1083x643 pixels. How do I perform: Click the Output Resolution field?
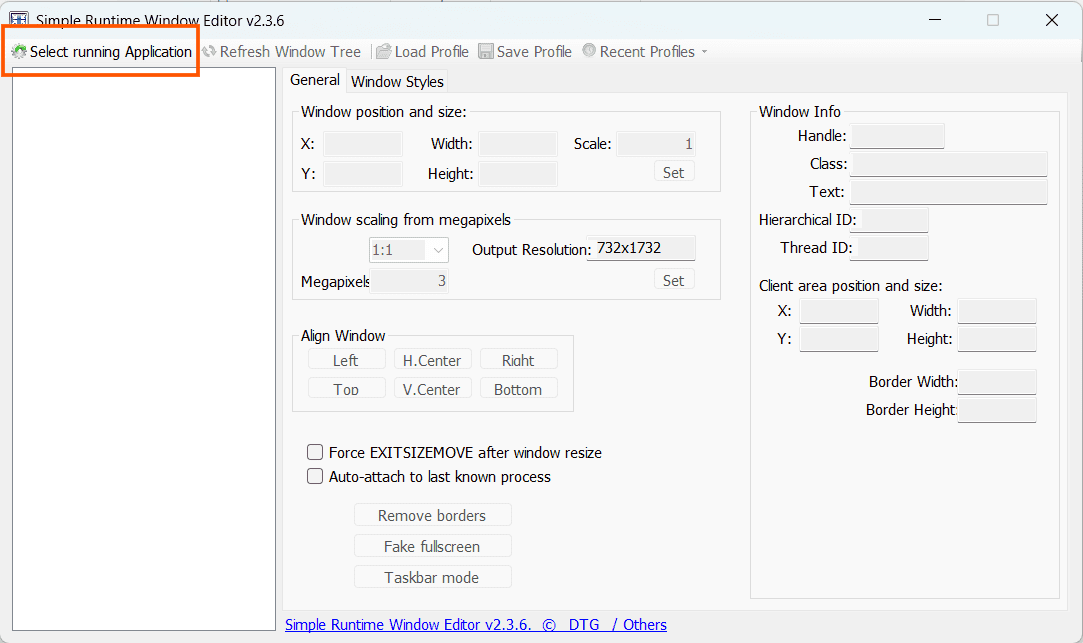[x=641, y=248]
